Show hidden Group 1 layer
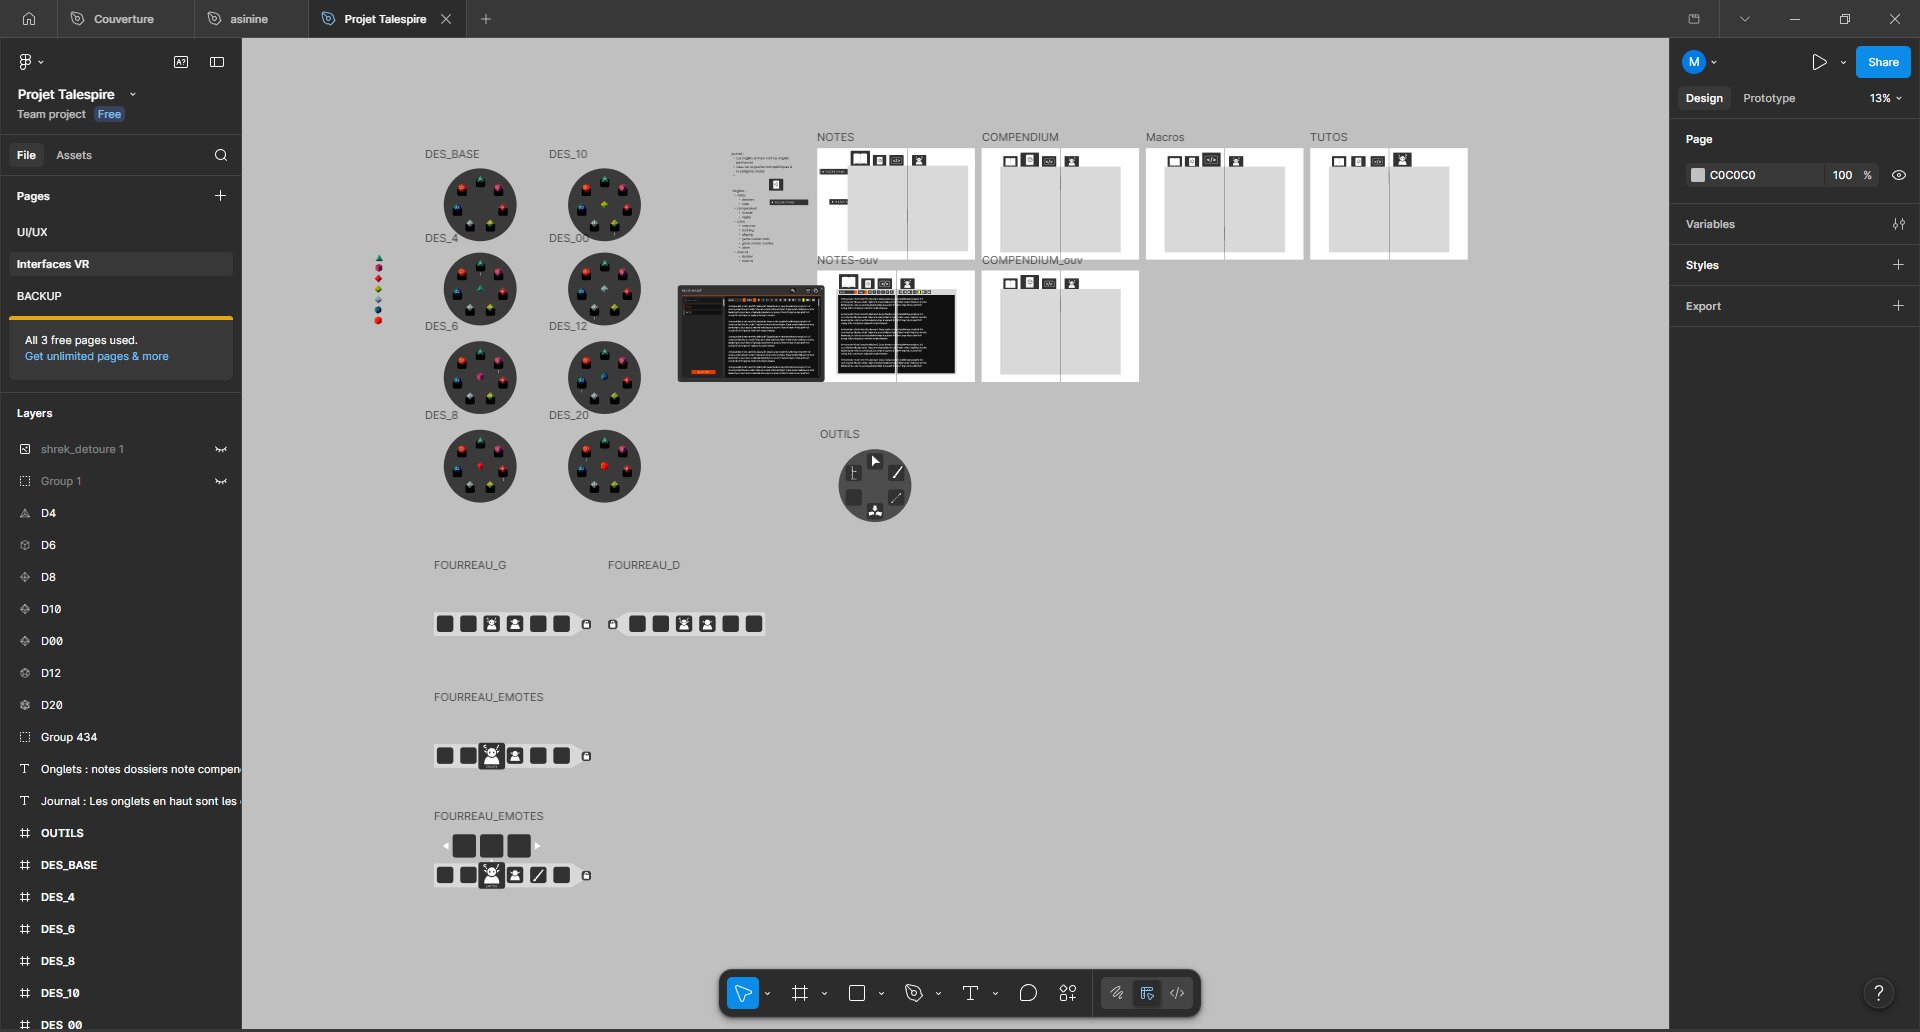This screenshot has width=1920, height=1032. tap(221, 481)
